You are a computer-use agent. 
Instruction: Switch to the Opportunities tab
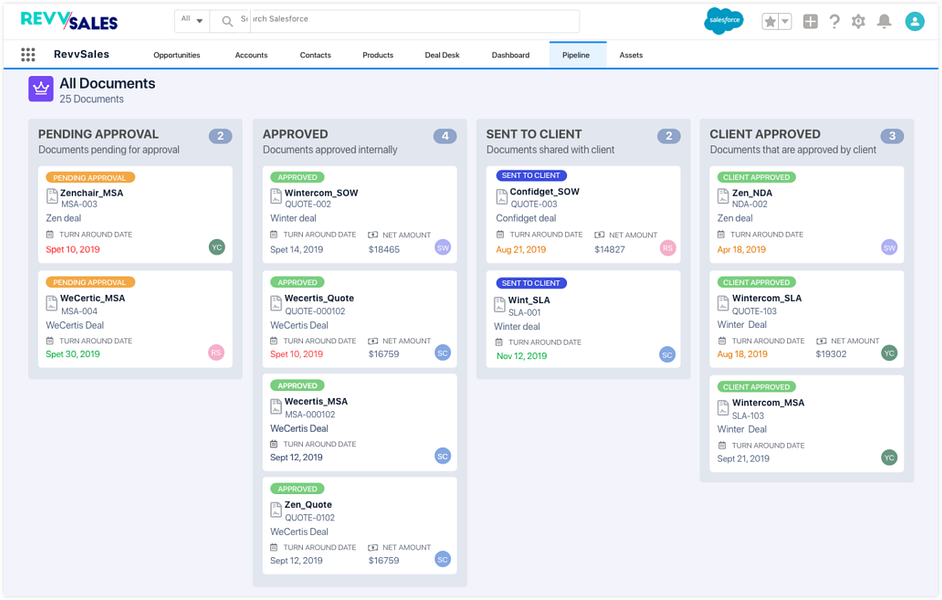click(x=177, y=55)
